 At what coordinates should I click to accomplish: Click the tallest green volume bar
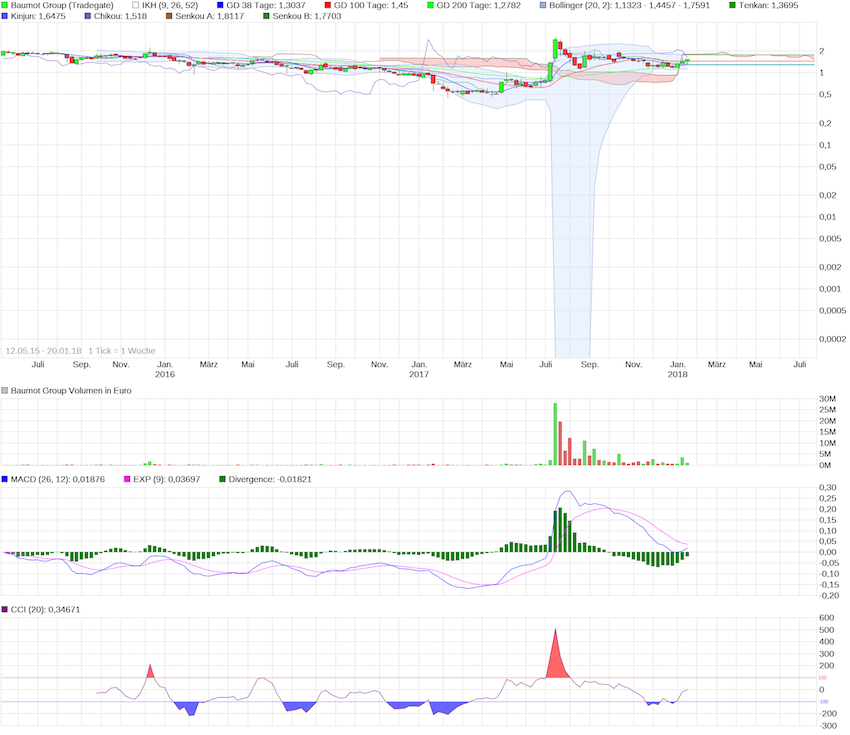point(555,434)
